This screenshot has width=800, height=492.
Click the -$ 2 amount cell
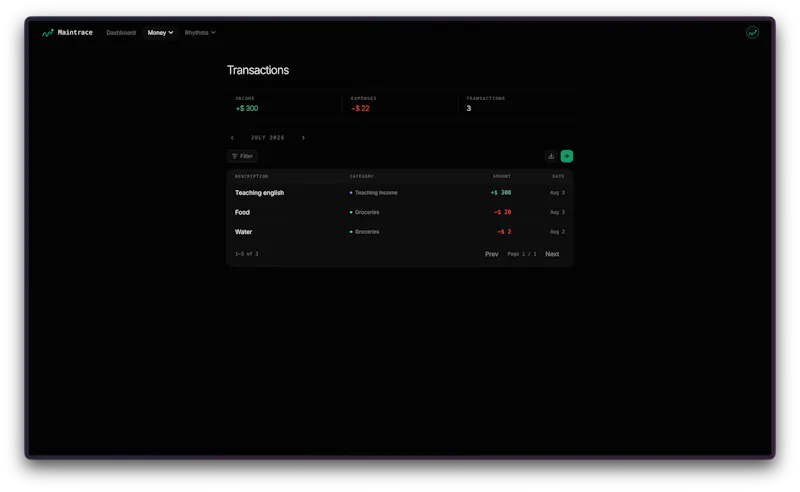click(504, 232)
